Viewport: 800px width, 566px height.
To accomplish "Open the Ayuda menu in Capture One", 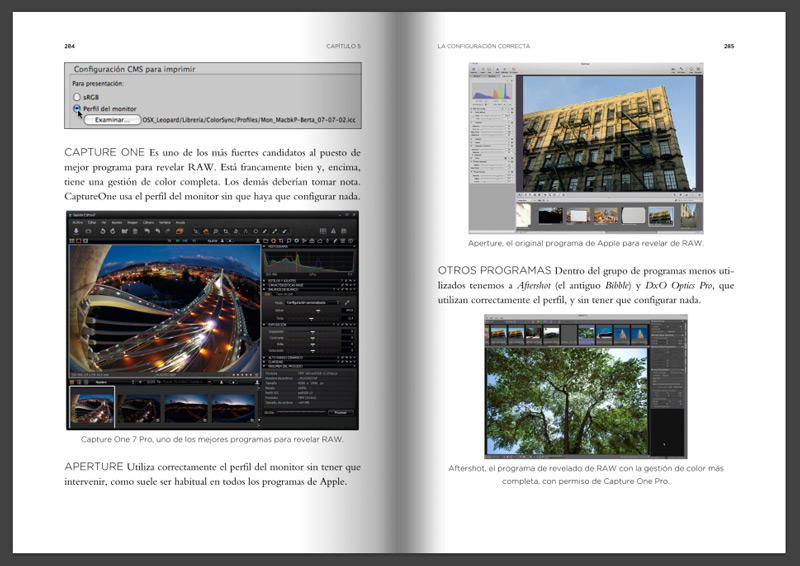I will pos(180,223).
